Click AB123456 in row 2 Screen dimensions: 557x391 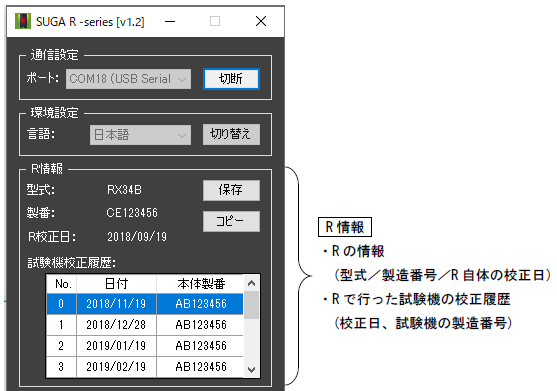201,346
